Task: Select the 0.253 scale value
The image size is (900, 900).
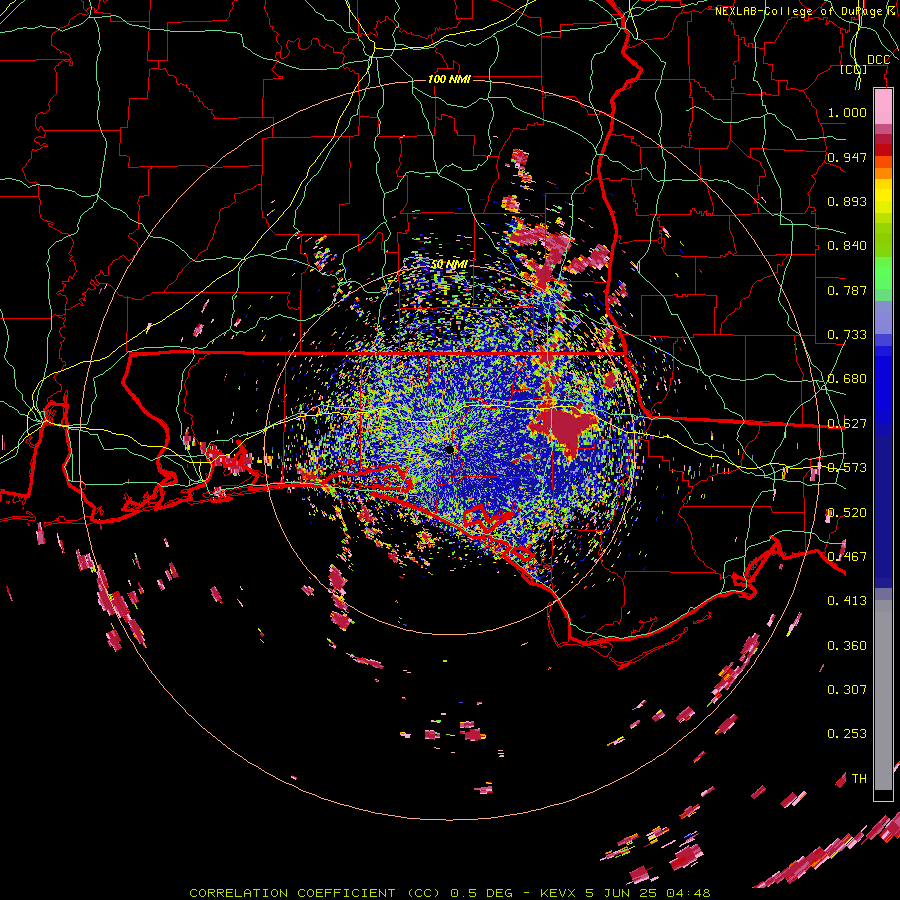Action: click(x=847, y=733)
